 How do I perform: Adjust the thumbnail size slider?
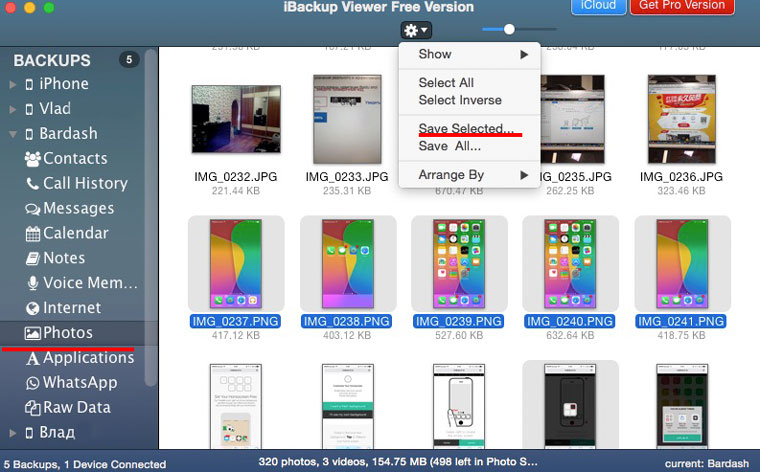509,30
